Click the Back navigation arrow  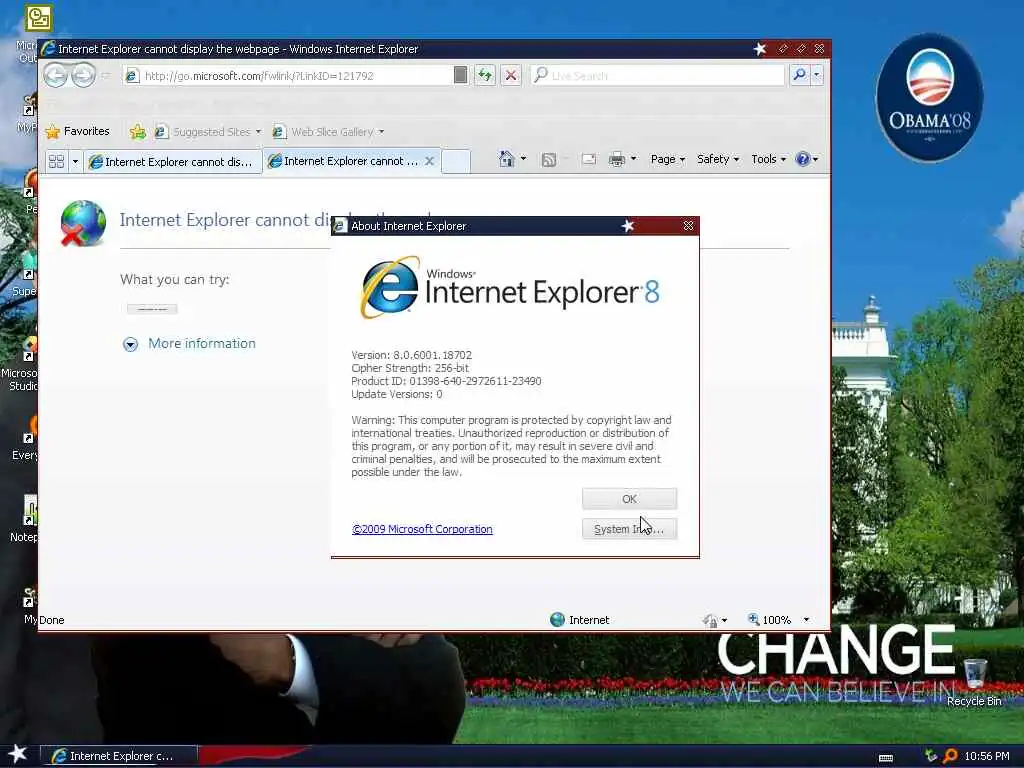click(x=56, y=76)
